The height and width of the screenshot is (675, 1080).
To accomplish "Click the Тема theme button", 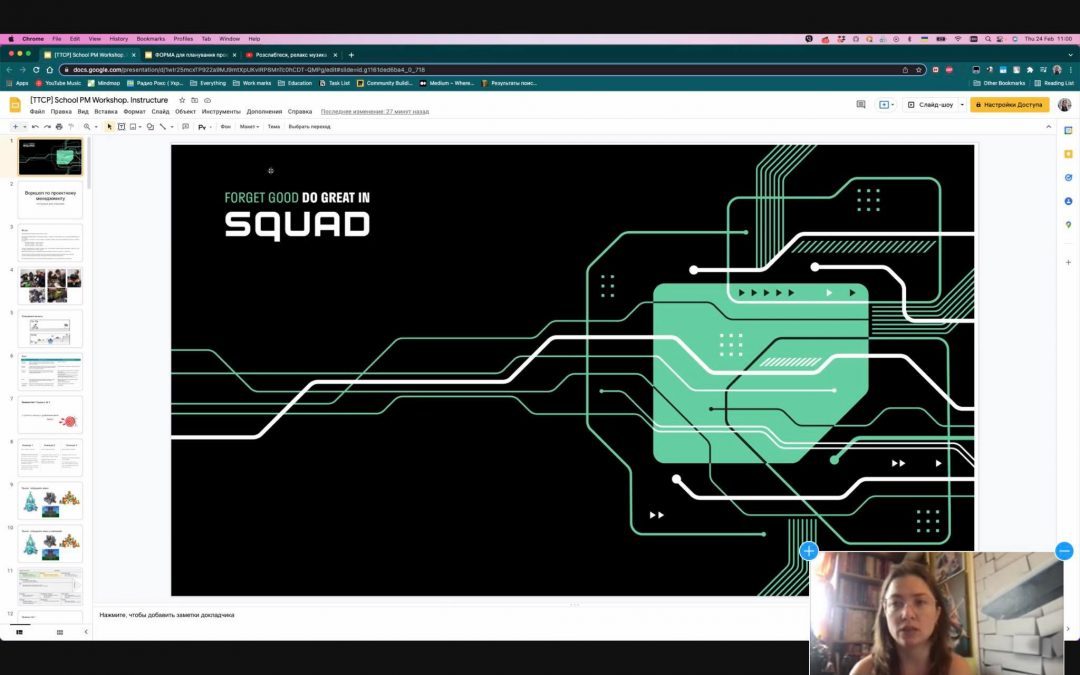I will pos(273,127).
